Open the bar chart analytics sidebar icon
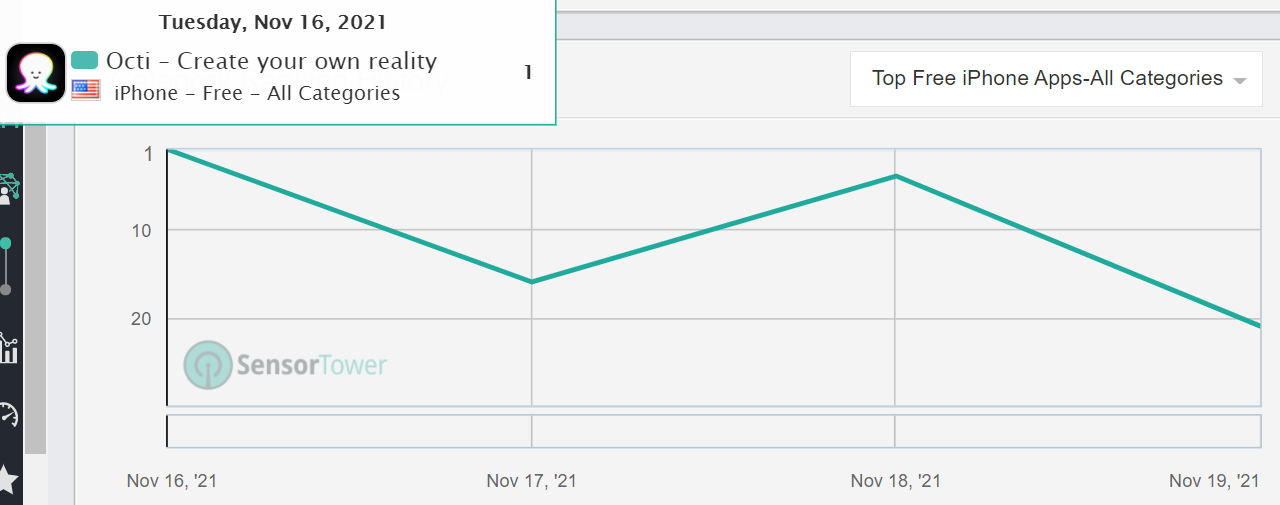Screen dimensions: 1280x505 pos(9,349)
